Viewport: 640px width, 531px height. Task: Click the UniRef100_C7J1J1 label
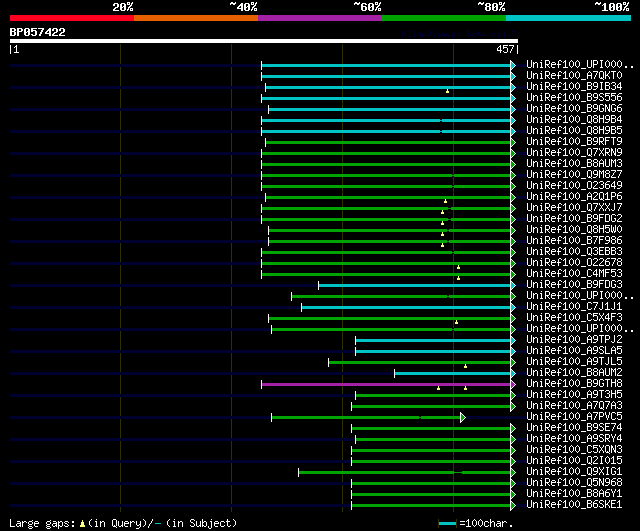tap(574, 307)
